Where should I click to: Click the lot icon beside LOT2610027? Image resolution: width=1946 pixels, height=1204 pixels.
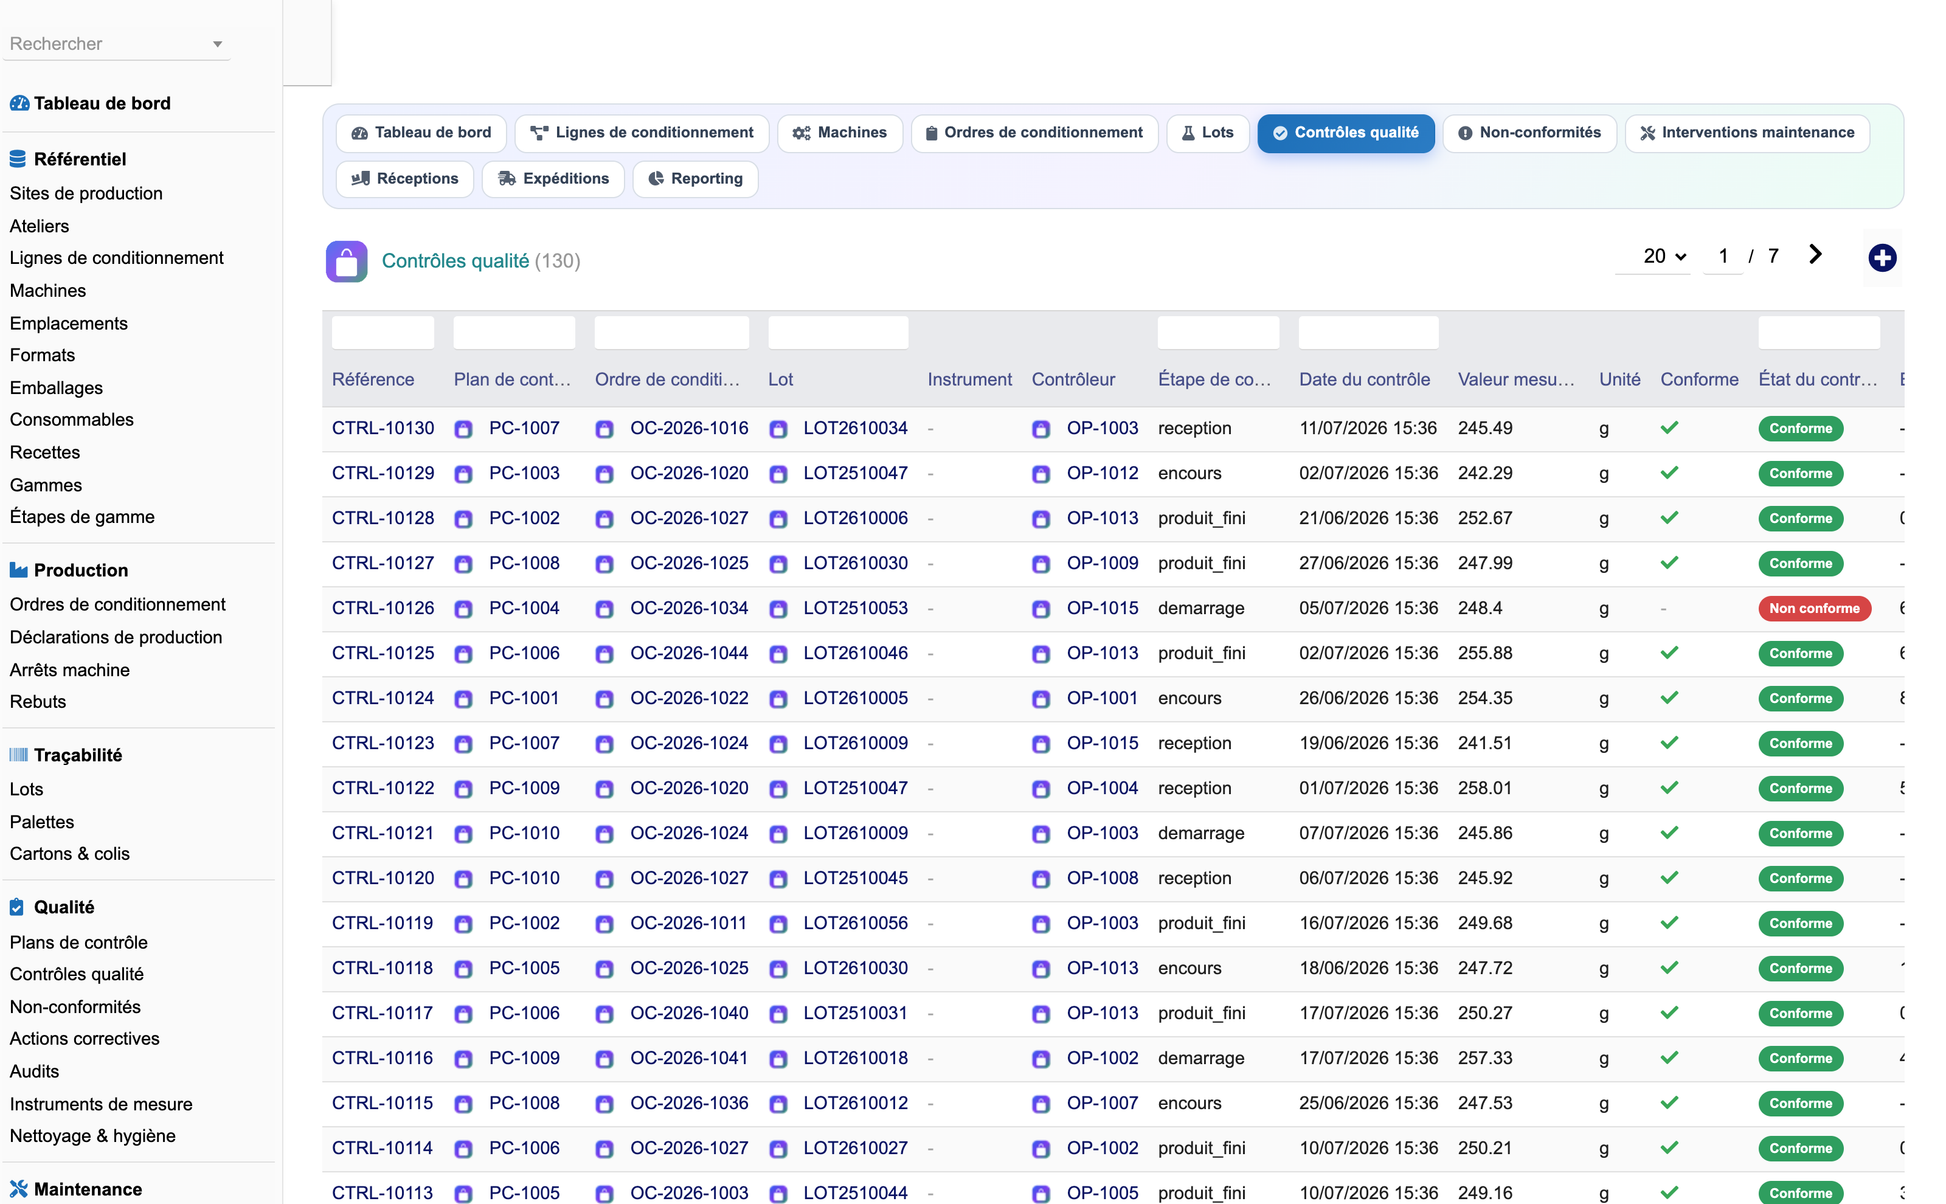pos(778,1149)
